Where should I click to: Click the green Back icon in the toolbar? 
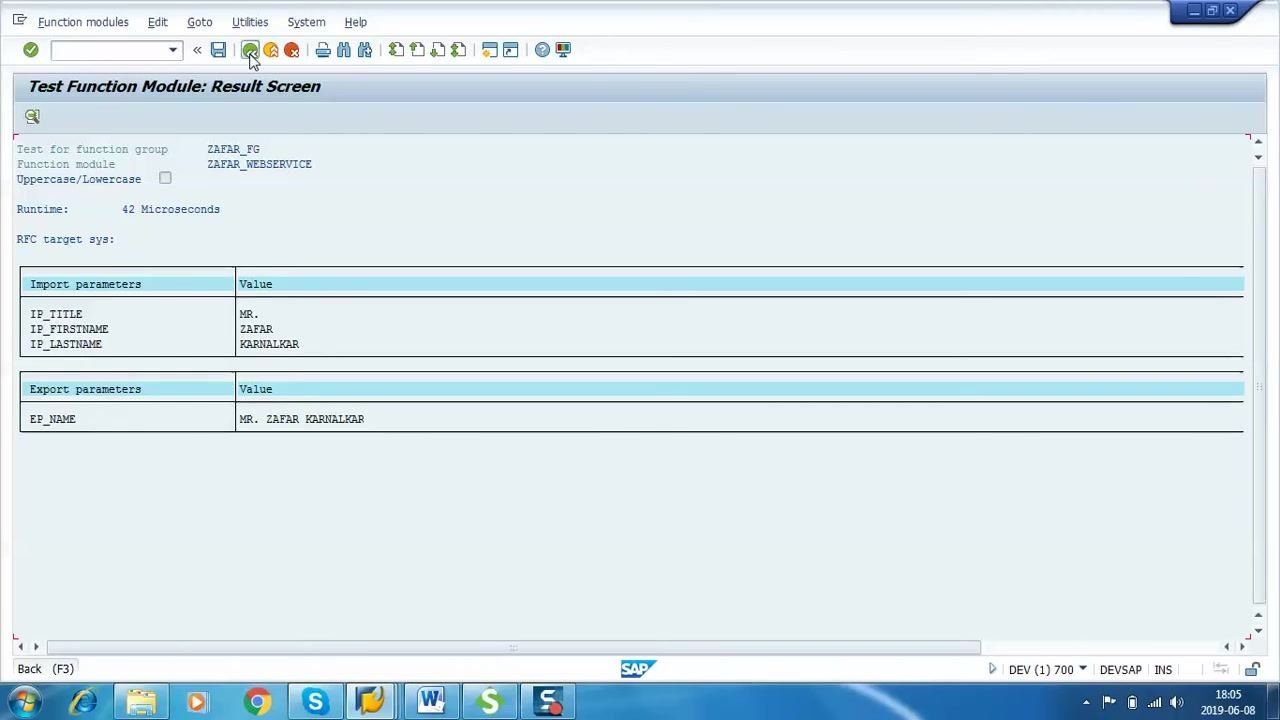click(250, 50)
